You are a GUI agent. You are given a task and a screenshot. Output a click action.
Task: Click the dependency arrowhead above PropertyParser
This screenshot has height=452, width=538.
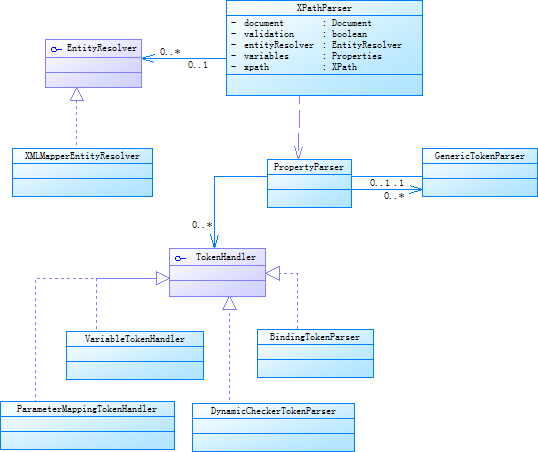[299, 152]
